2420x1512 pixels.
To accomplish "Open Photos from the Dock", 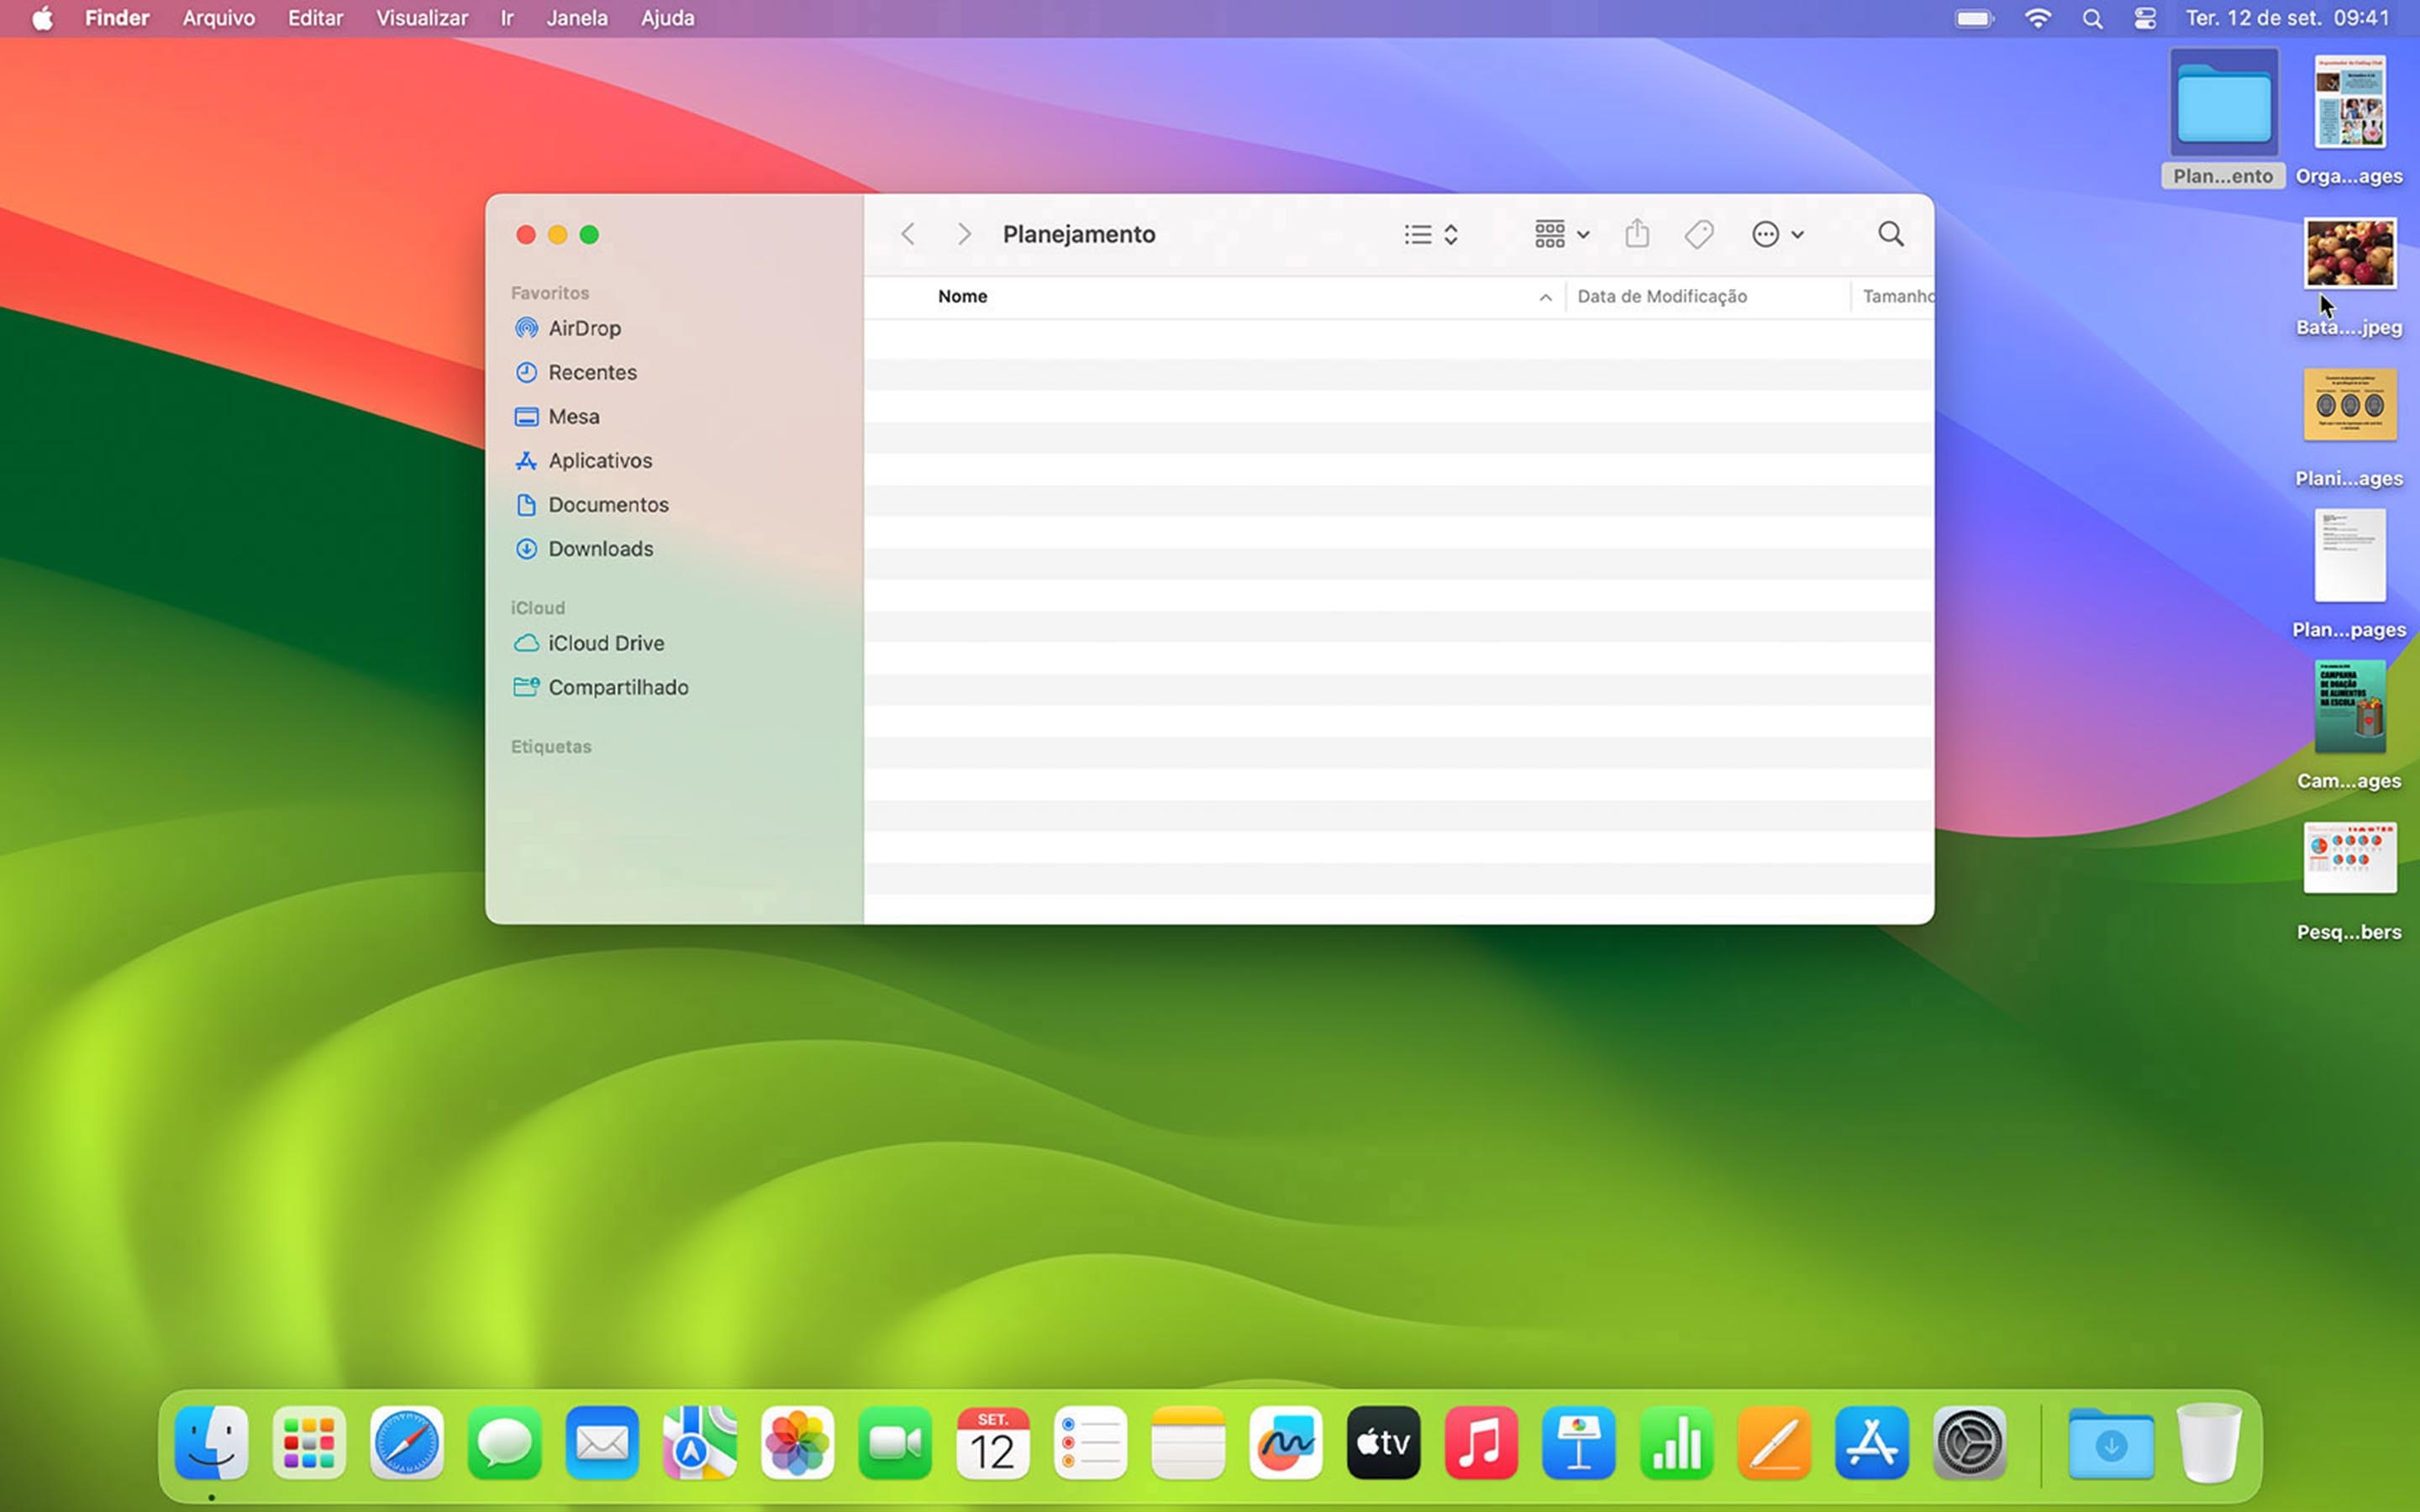I will point(797,1442).
